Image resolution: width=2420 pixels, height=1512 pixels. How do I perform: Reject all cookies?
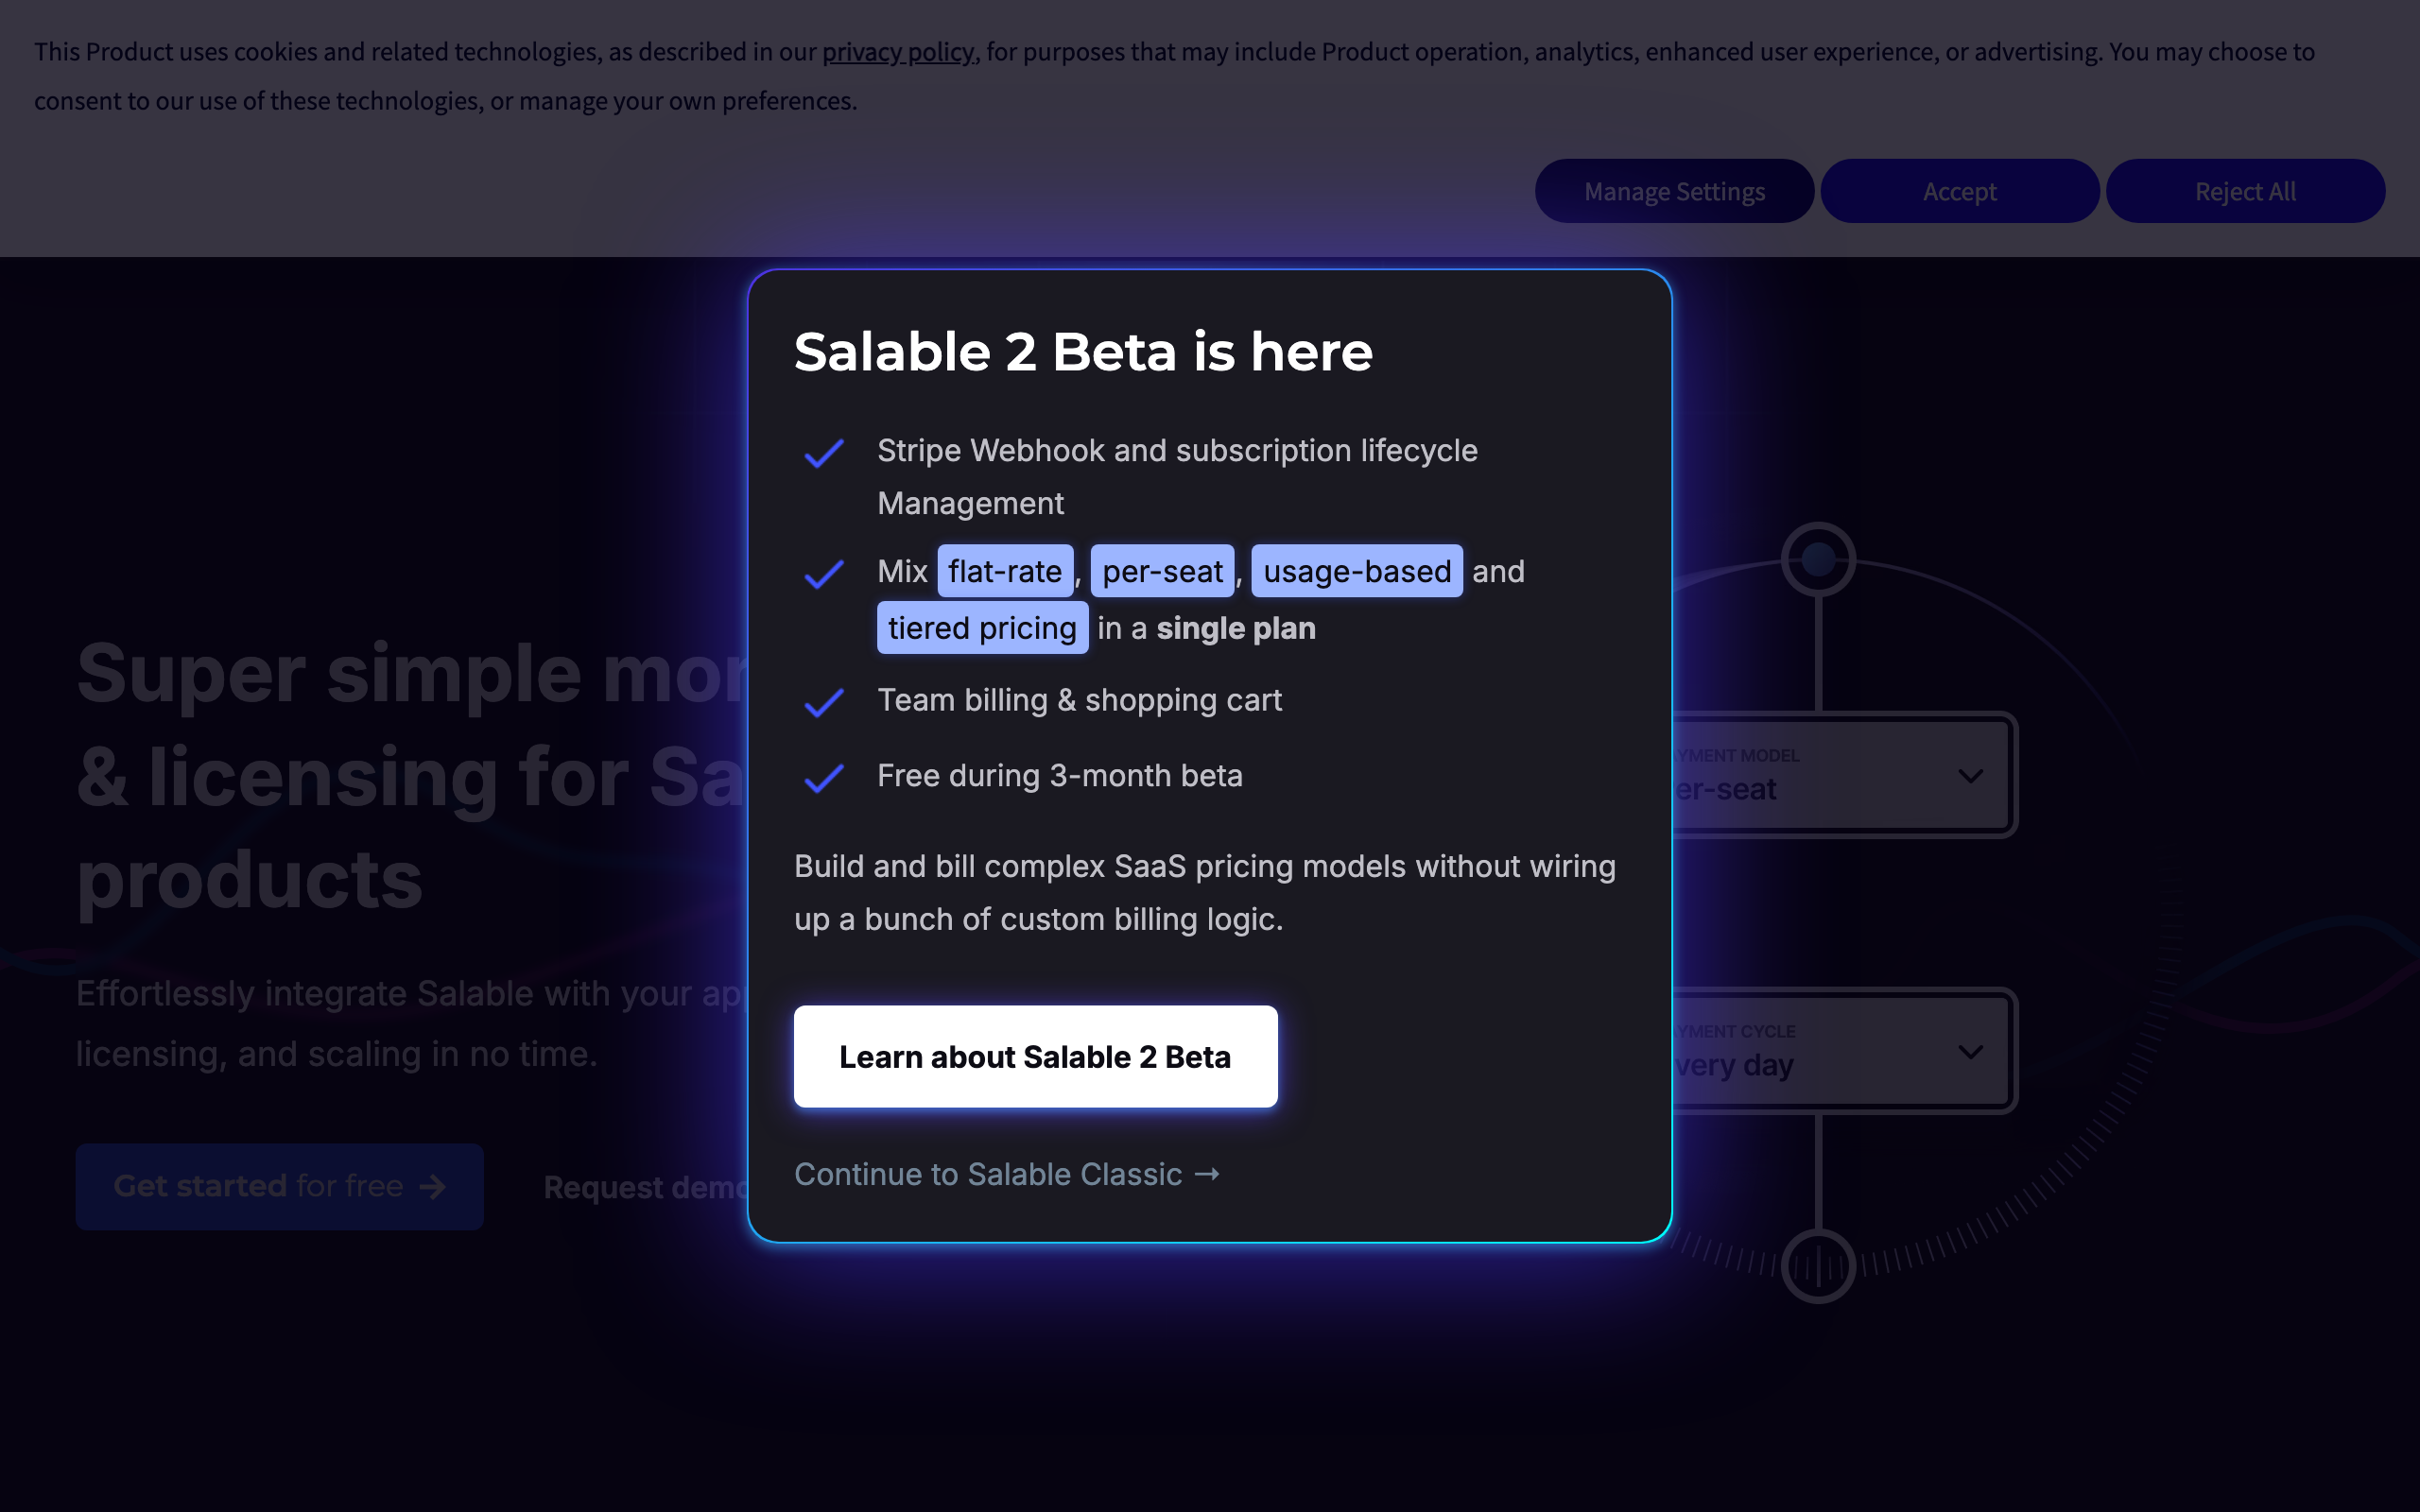tap(2244, 191)
